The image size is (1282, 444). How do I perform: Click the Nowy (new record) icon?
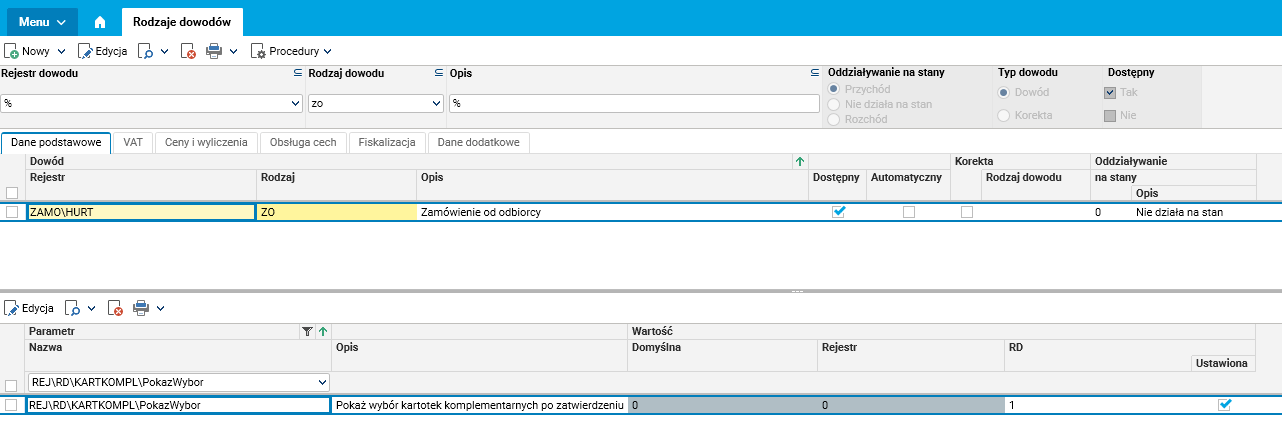(x=12, y=51)
